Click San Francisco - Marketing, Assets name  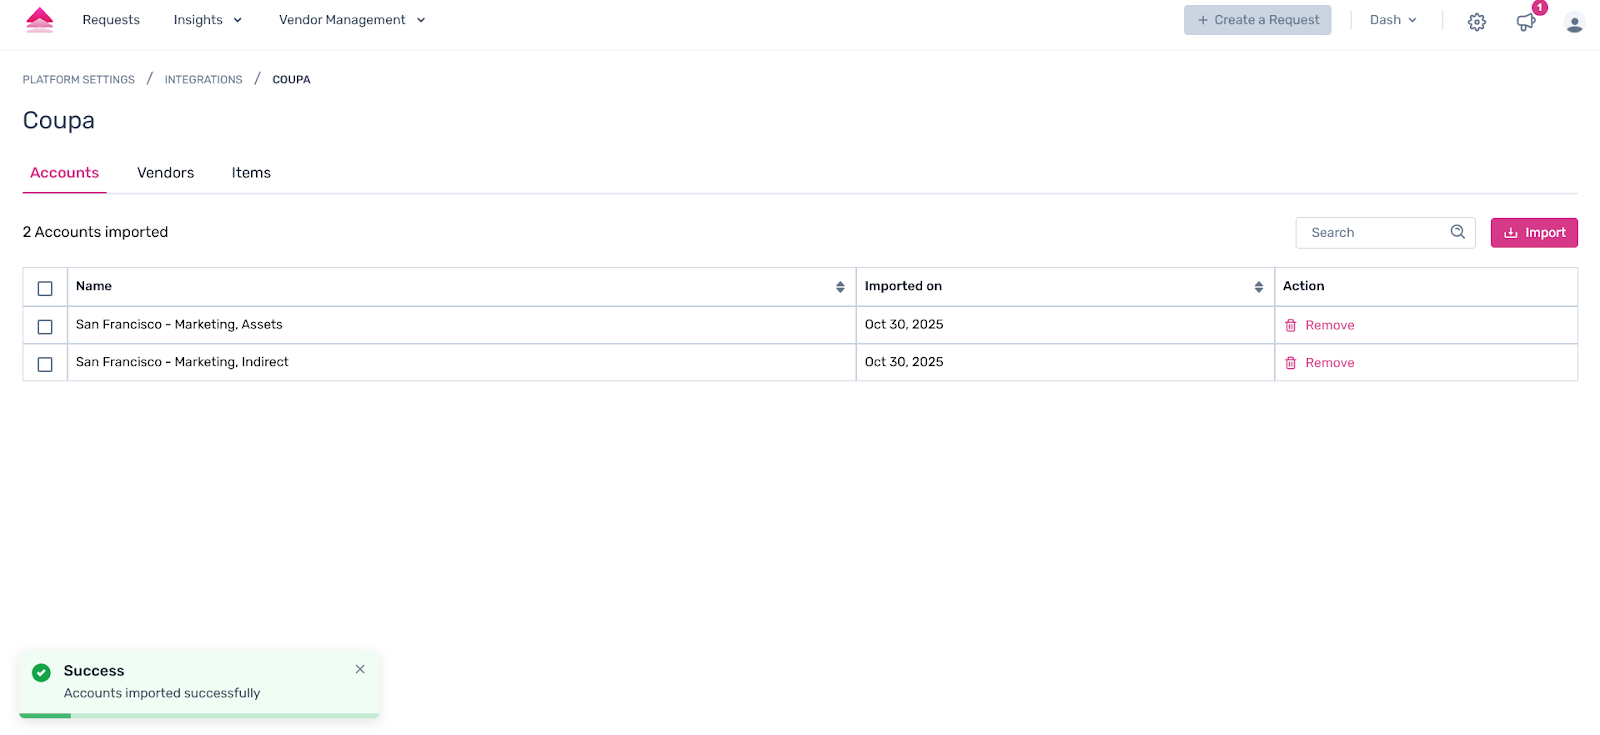(179, 324)
